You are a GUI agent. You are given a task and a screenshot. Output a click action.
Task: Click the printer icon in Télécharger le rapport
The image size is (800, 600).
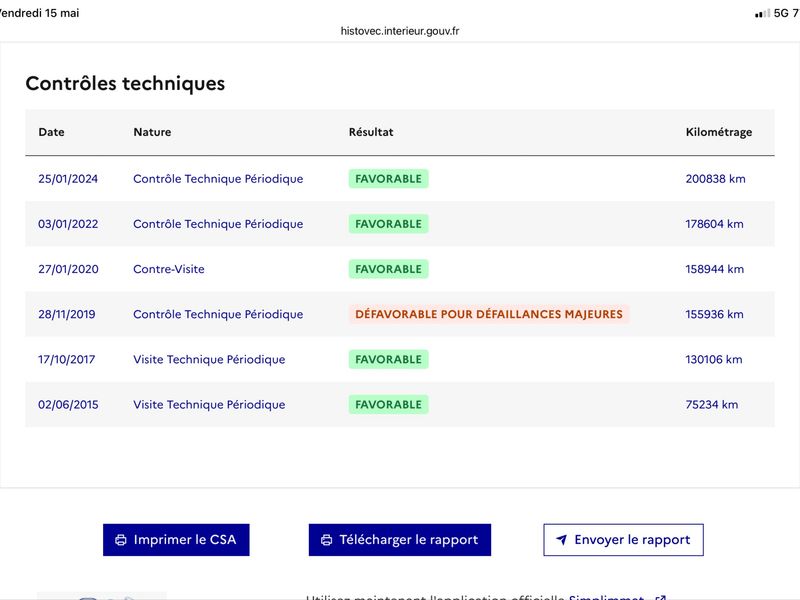click(x=327, y=540)
